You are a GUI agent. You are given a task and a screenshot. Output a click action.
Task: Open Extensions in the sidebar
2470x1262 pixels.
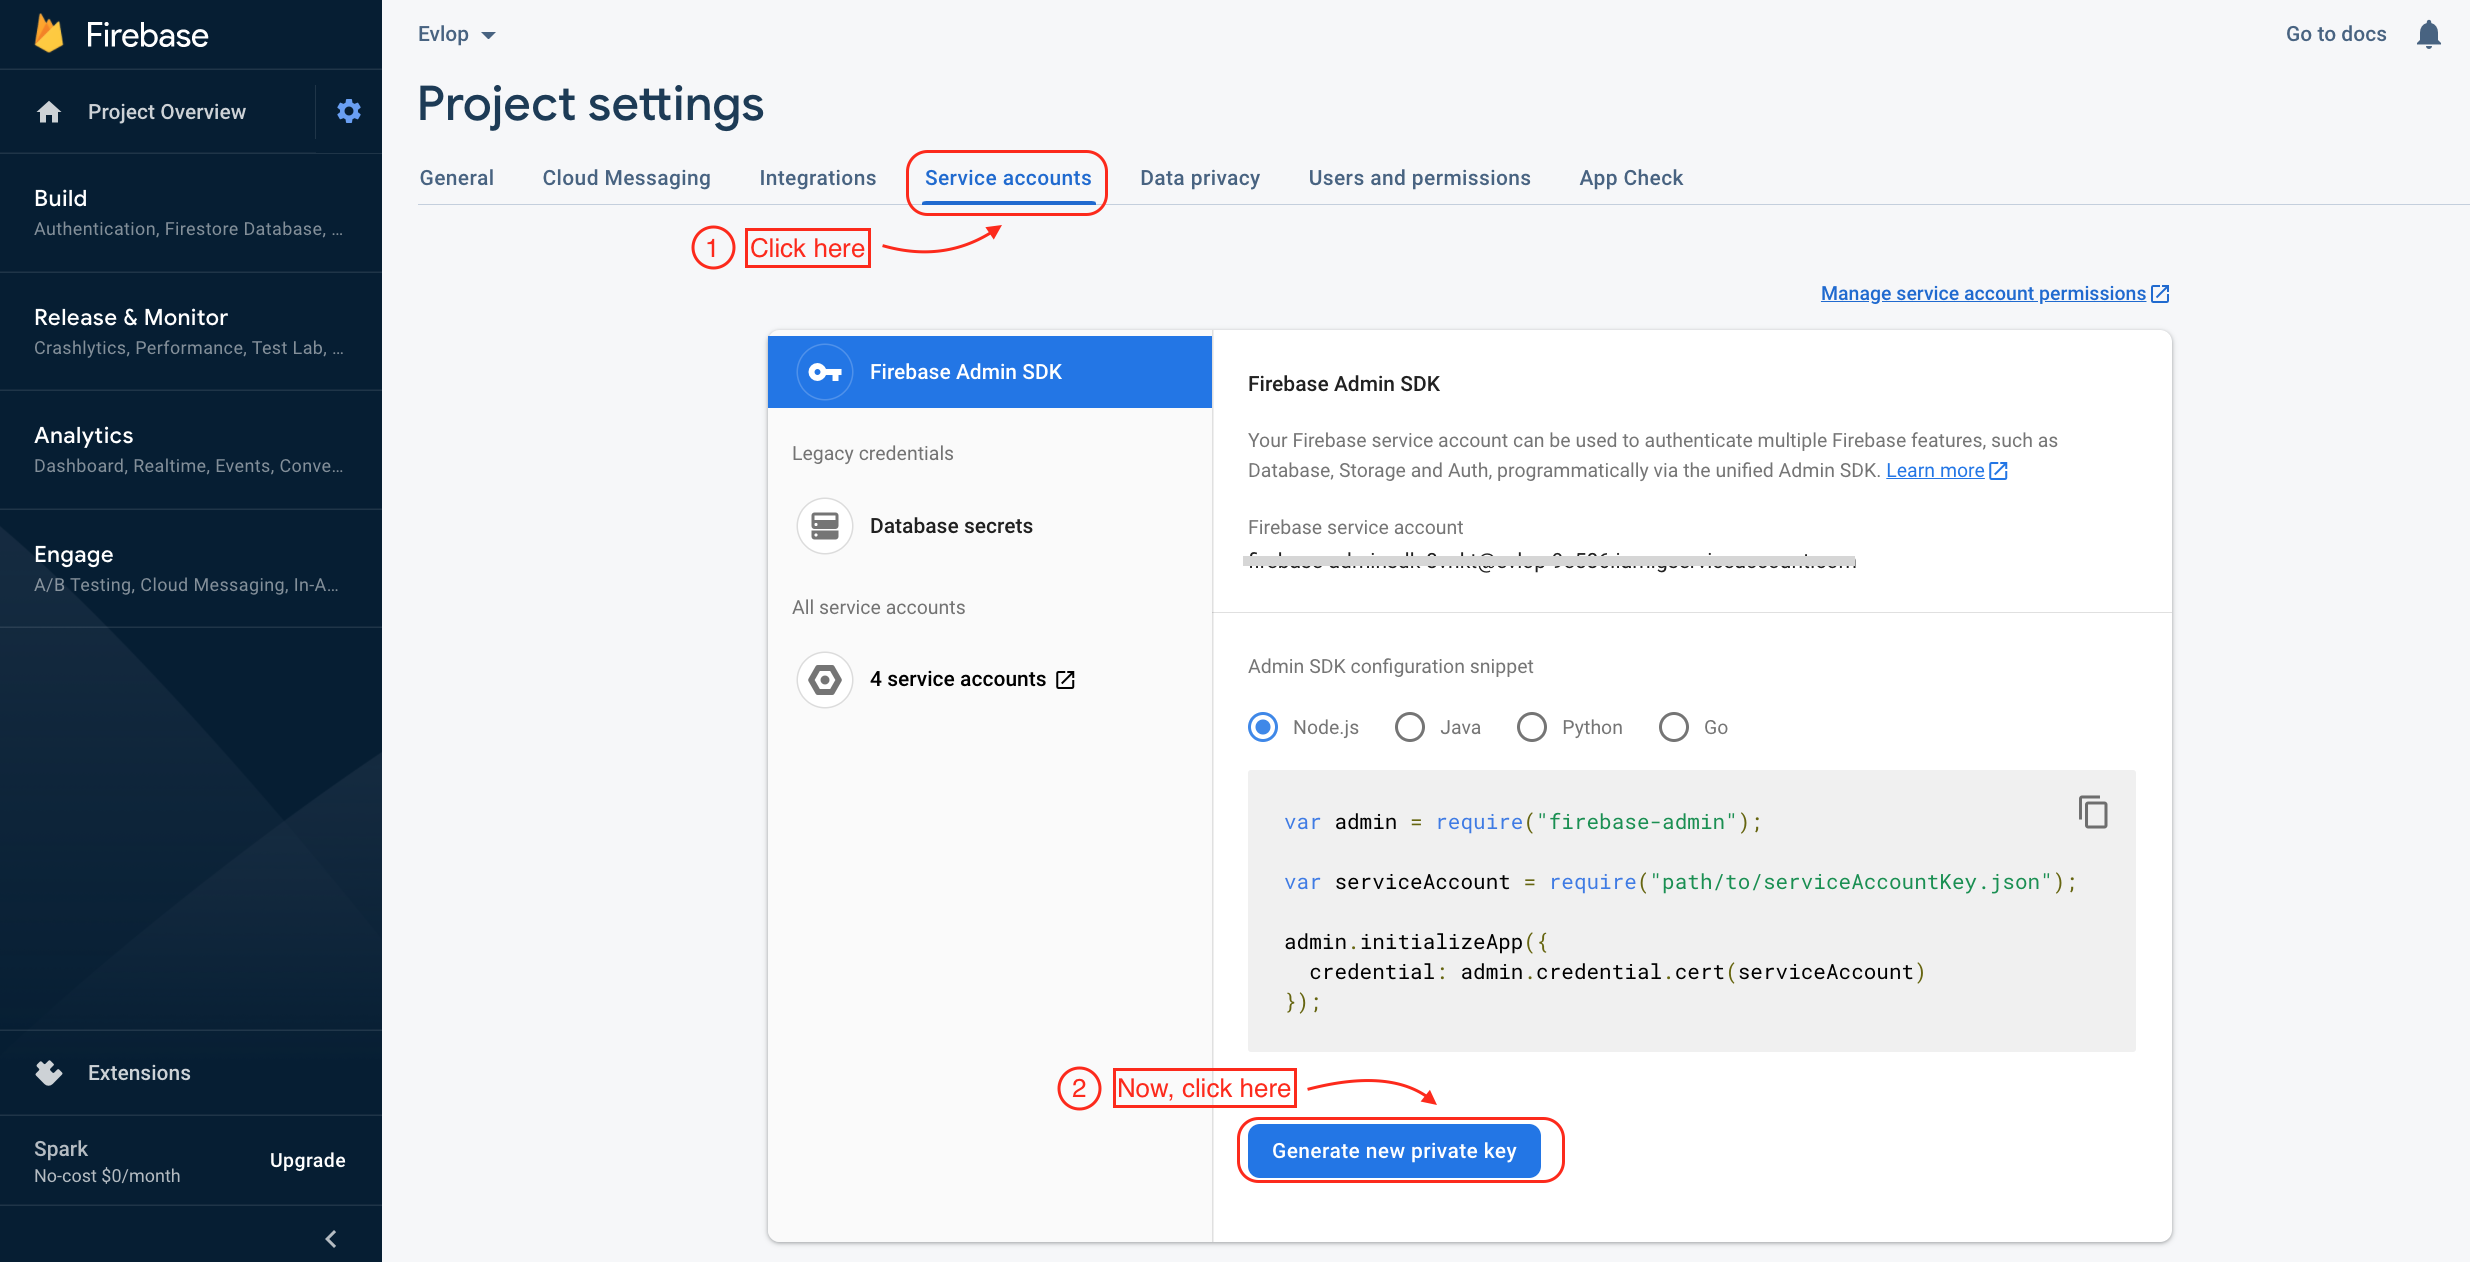139,1073
